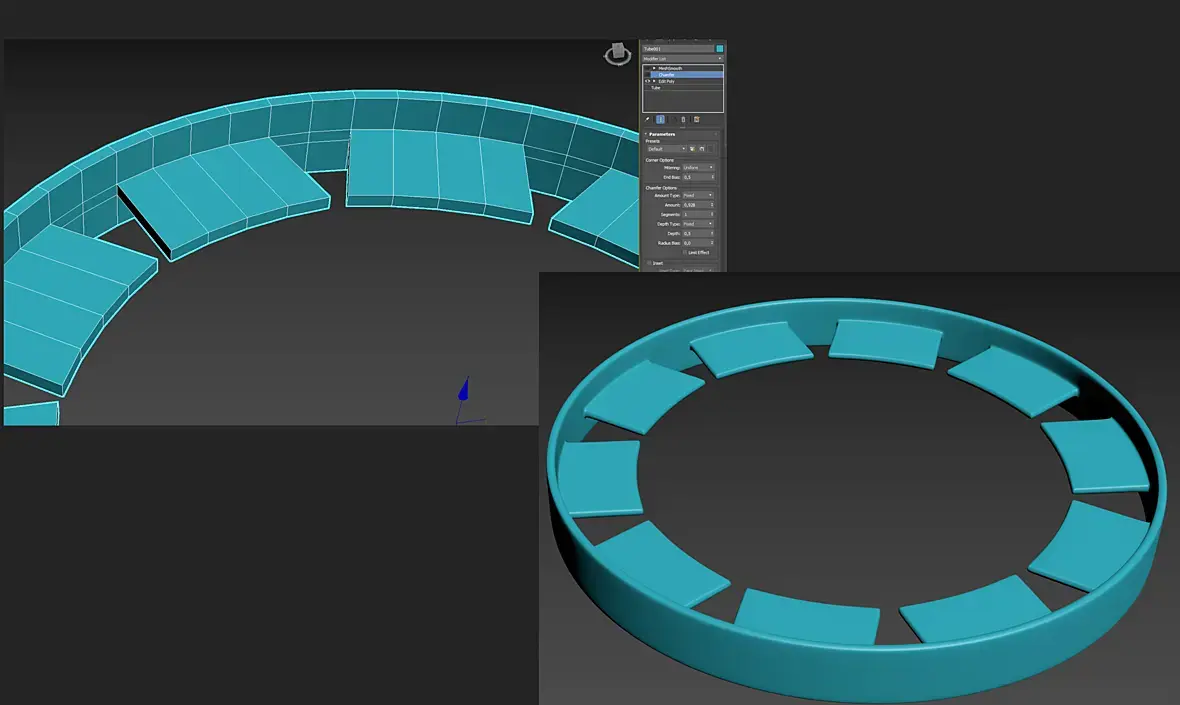
Task: Open the Mitering Uniform dropdown
Action: [698, 168]
